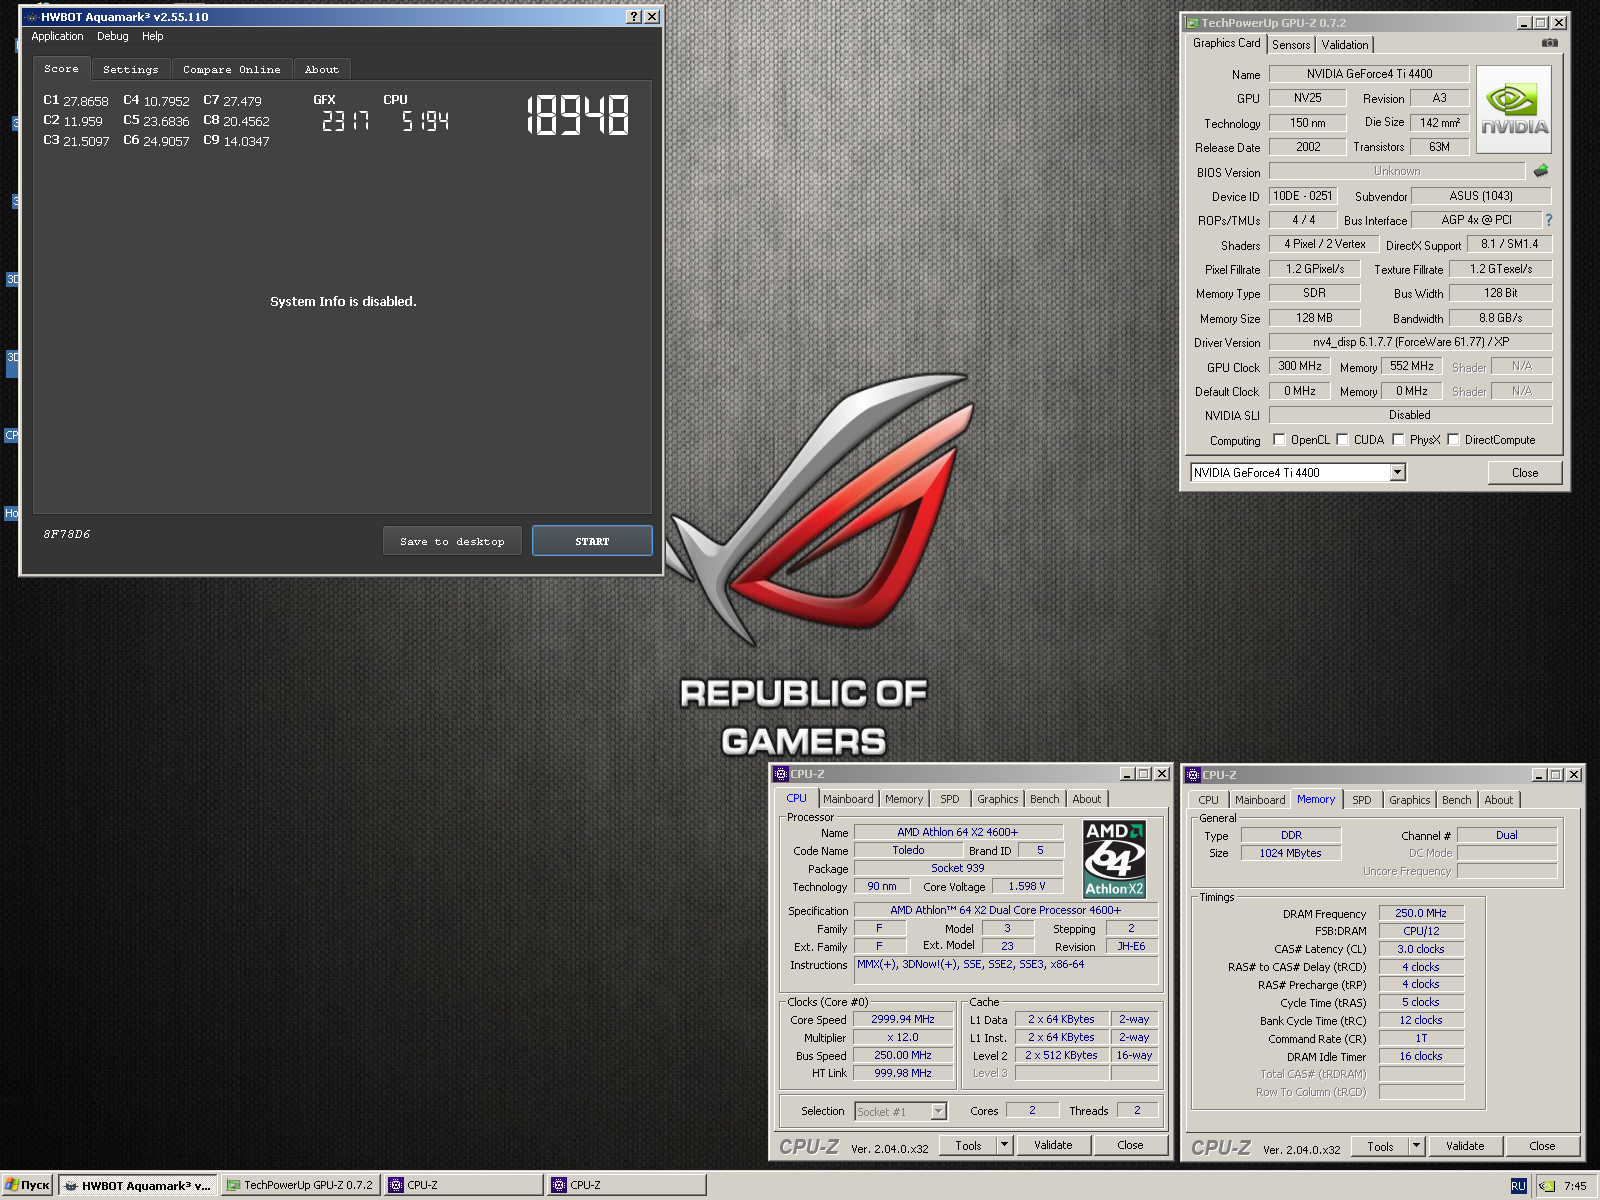Open About tab in right CPU-Z window
Viewport: 1600px width, 1200px height.
point(1499,800)
